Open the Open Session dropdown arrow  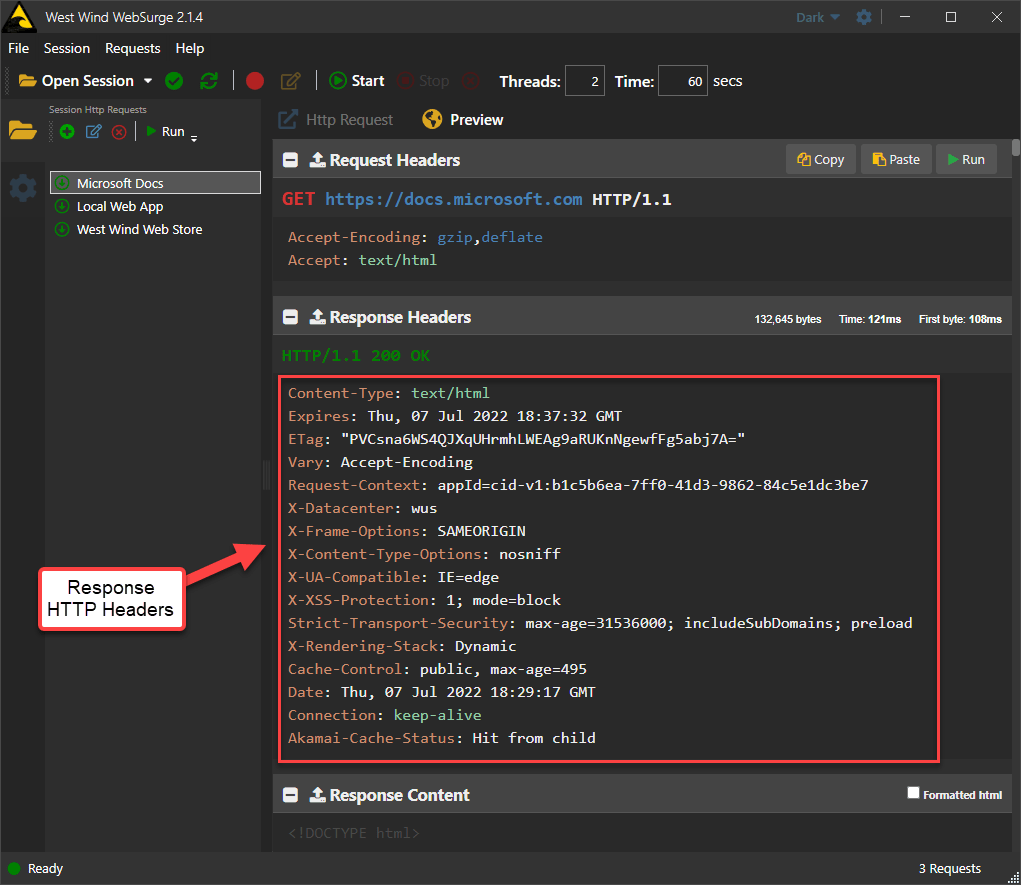point(147,80)
